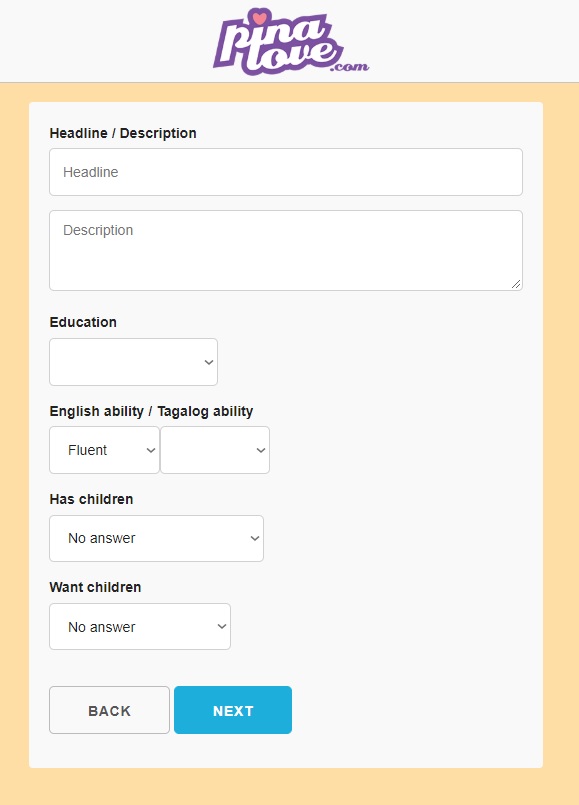This screenshot has height=805, width=579.
Task: Open the English ability Fluent dropdown
Action: pyautogui.click(x=104, y=450)
